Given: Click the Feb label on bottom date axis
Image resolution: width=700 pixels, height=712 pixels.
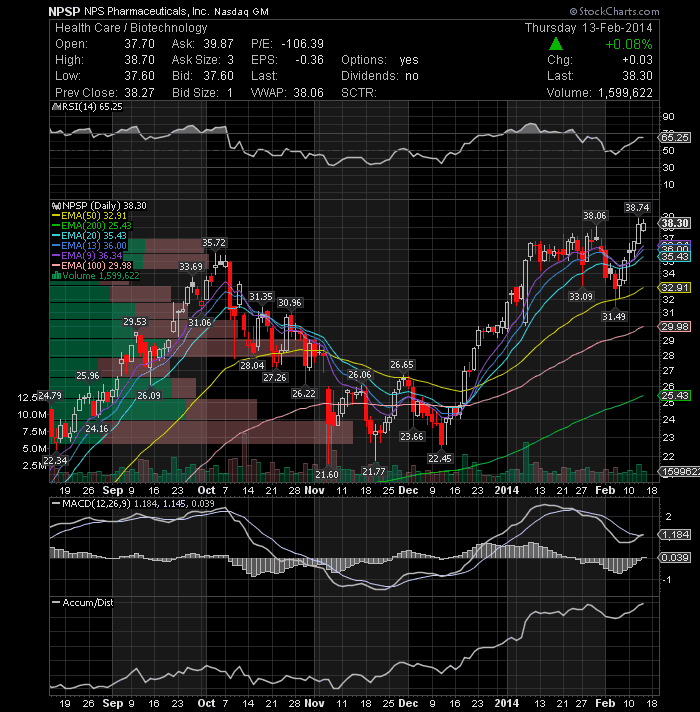Looking at the screenshot, I should (x=605, y=703).
